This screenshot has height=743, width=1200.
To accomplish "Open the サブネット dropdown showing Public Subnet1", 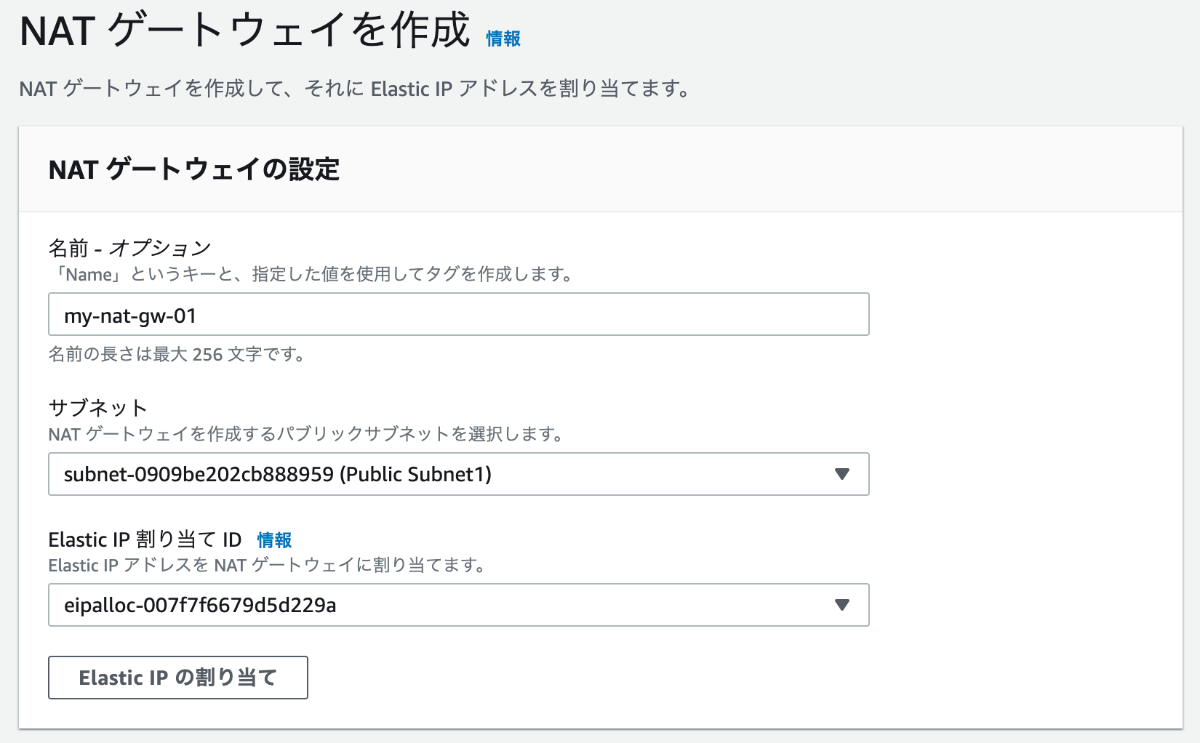I will pyautogui.click(x=458, y=474).
